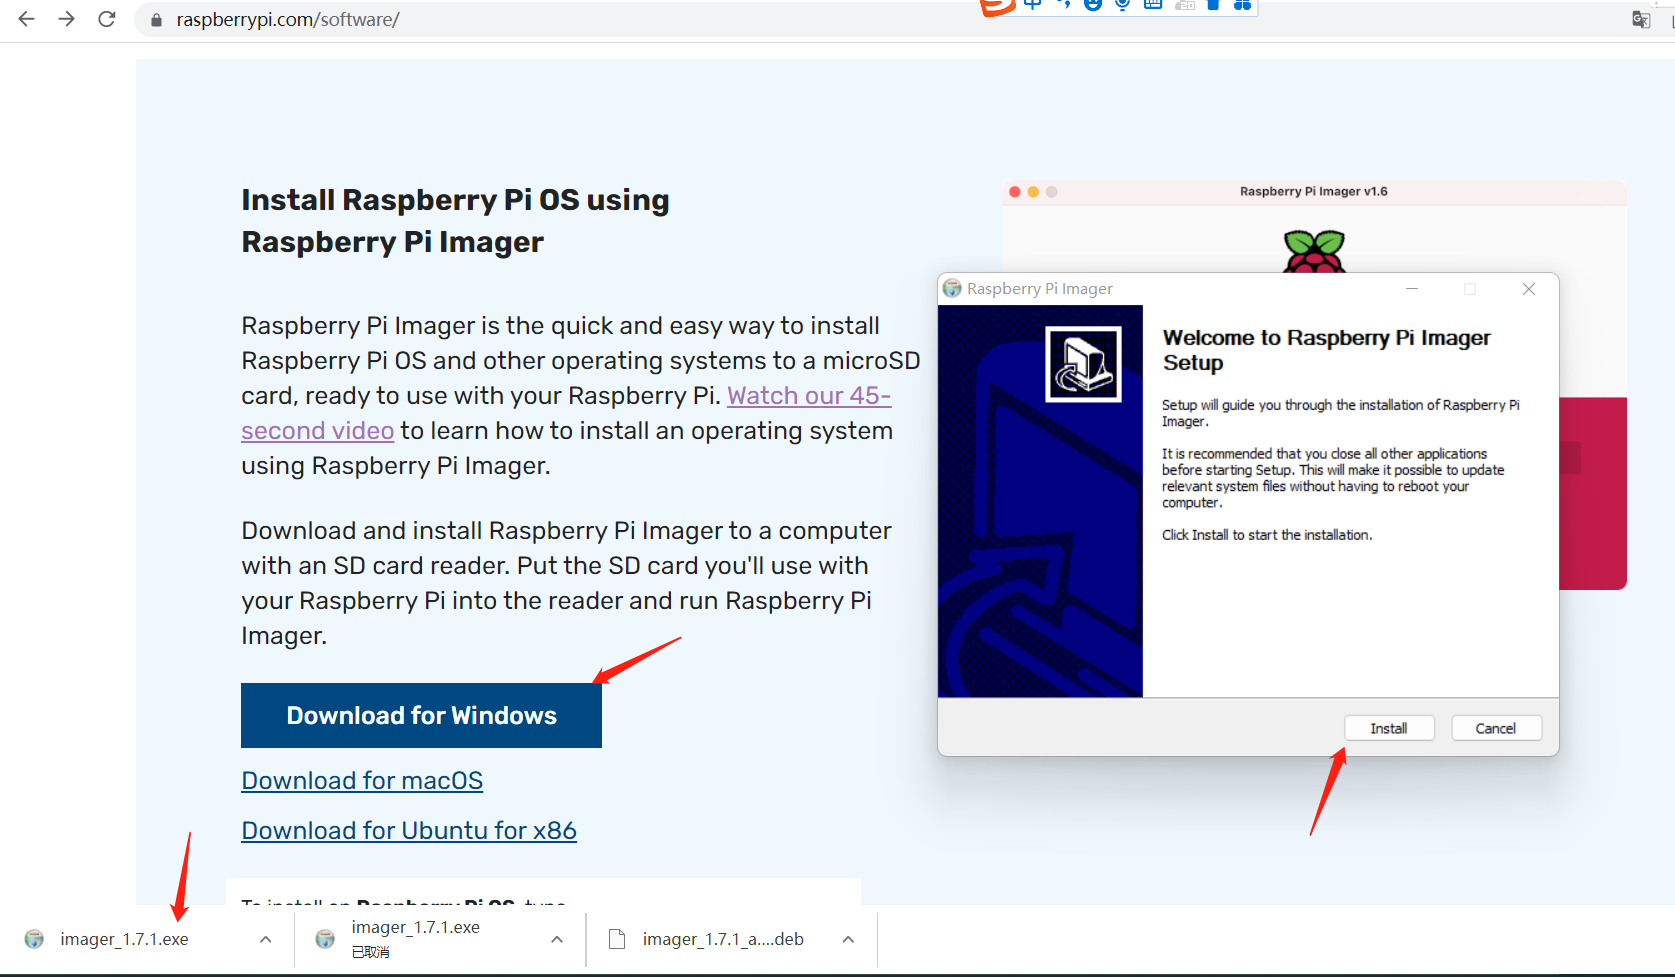Image resolution: width=1675 pixels, height=977 pixels.
Task: Open the Sogou soft keyboard icon
Action: 1153,4
